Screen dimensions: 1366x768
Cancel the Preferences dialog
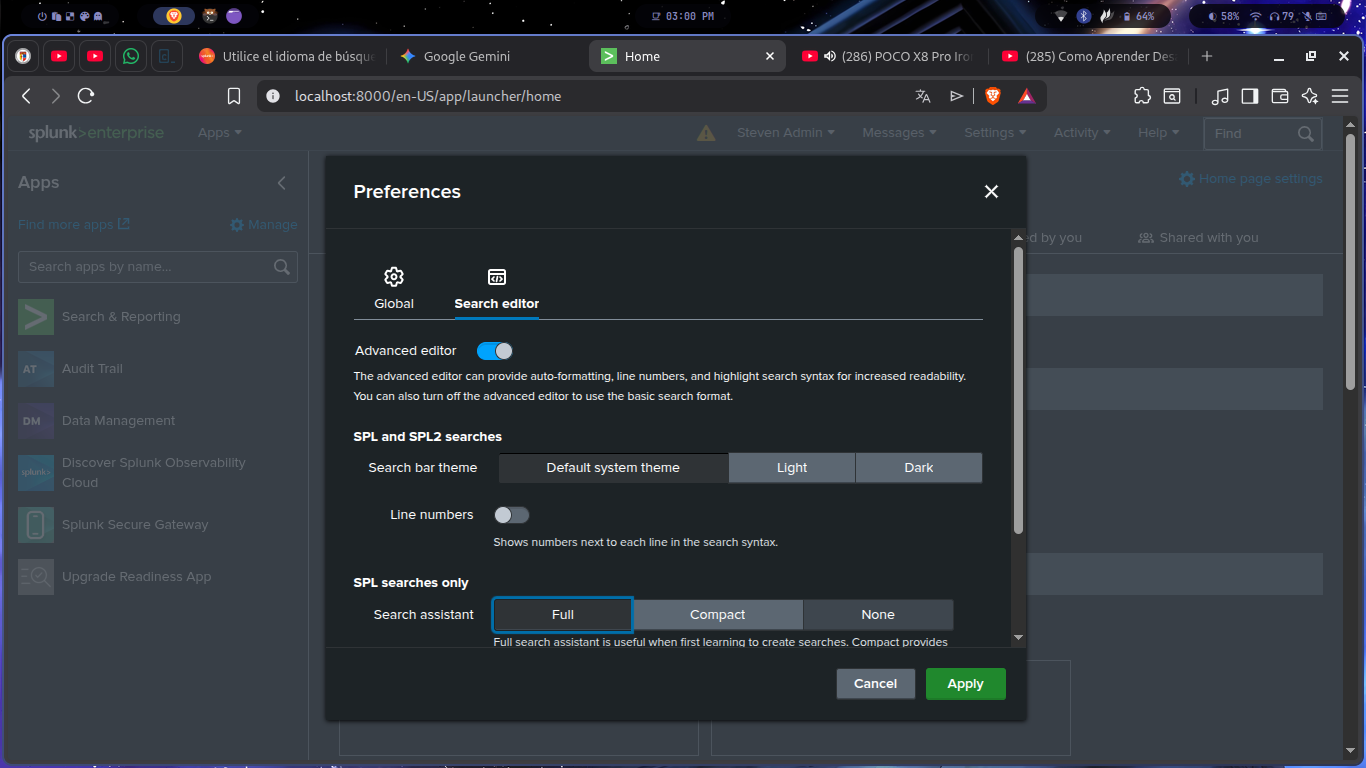(x=875, y=684)
